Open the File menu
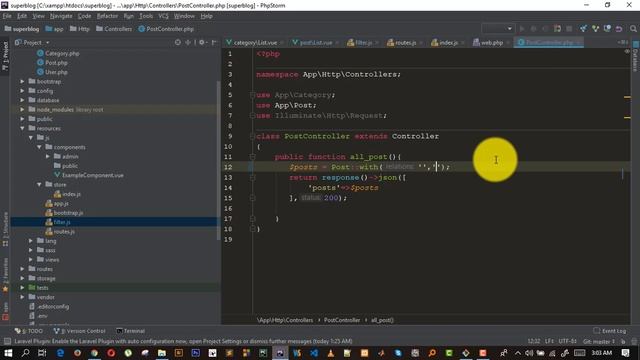 [7, 16]
